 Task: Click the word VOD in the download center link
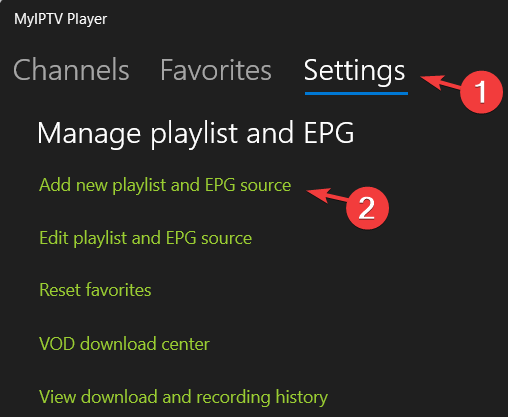coord(57,344)
